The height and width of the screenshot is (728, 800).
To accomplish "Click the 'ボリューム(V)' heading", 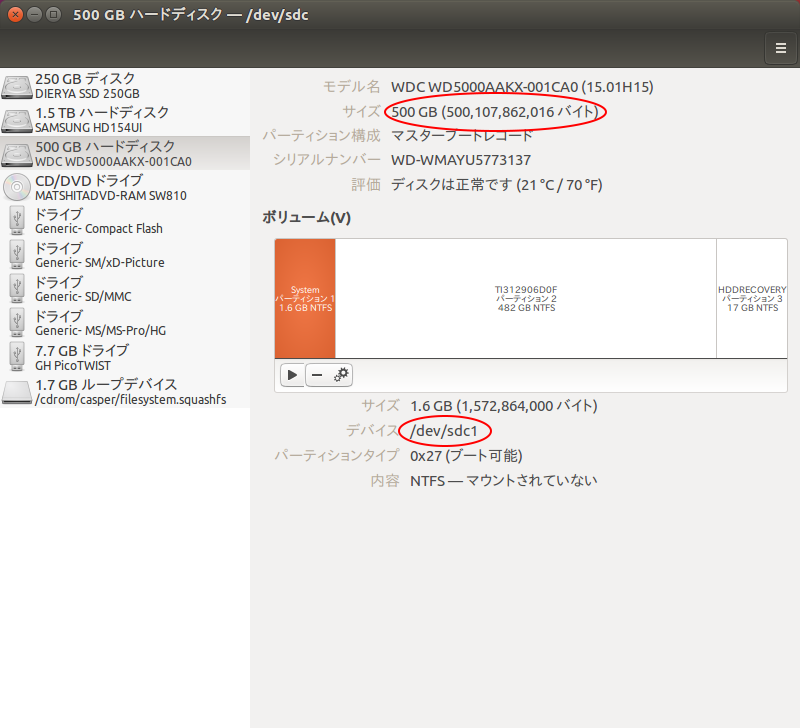I will [307, 218].
